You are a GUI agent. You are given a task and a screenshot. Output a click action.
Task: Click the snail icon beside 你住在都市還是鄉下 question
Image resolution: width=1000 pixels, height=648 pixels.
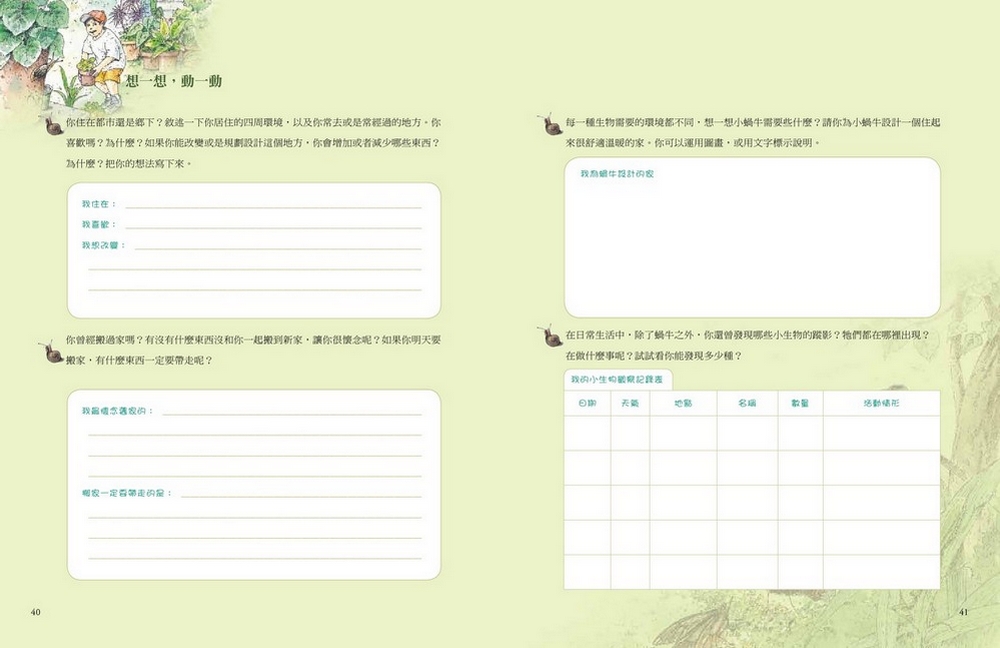coord(52,126)
